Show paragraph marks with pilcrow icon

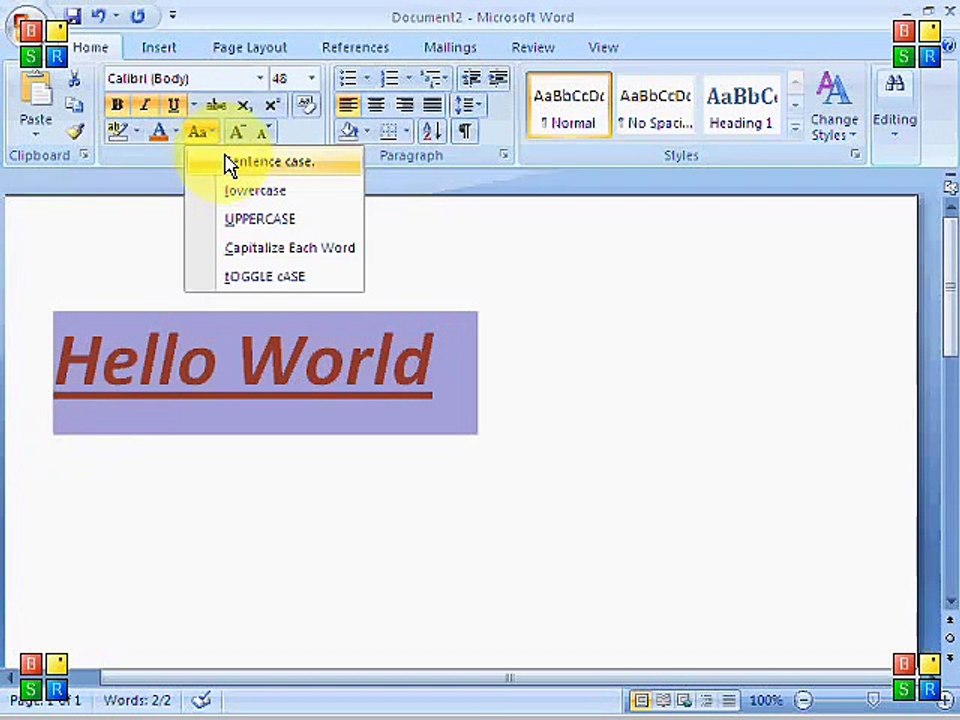pyautogui.click(x=465, y=131)
